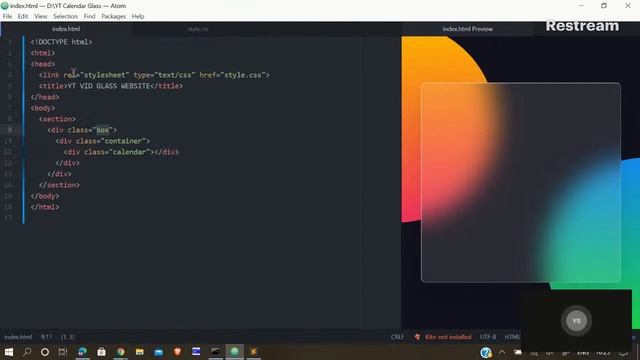Screen dimensions: 640x360
Task: Click the clock in the system tray
Action: pos(603,353)
